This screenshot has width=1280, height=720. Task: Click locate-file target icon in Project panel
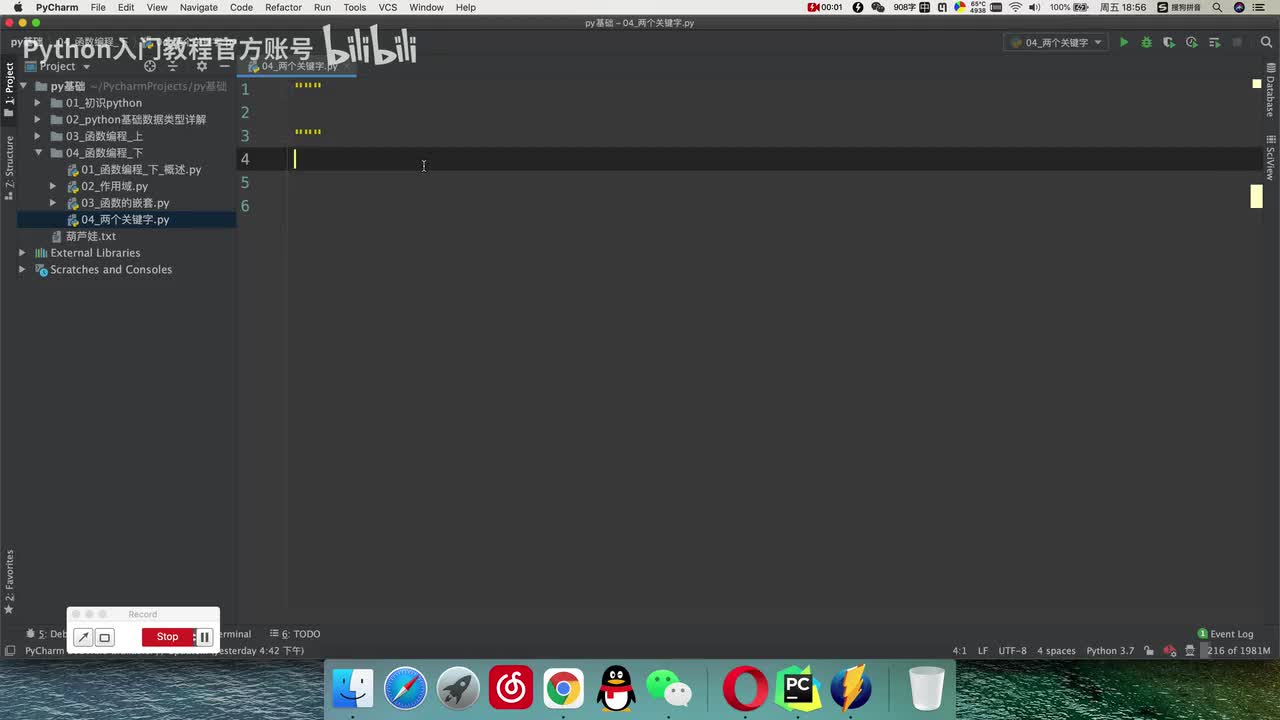point(150,66)
